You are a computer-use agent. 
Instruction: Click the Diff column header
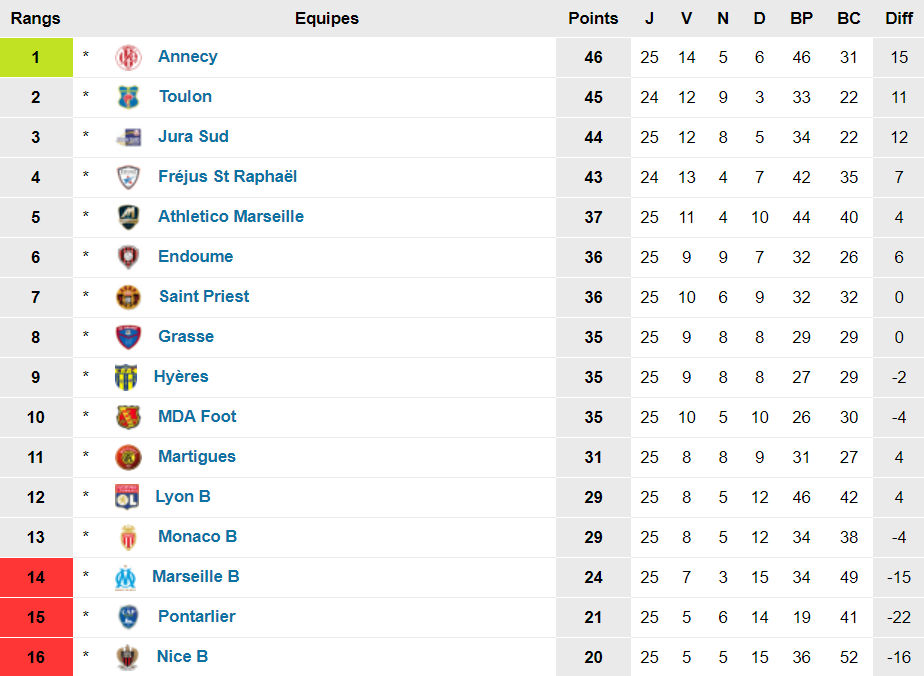pyautogui.click(x=899, y=18)
